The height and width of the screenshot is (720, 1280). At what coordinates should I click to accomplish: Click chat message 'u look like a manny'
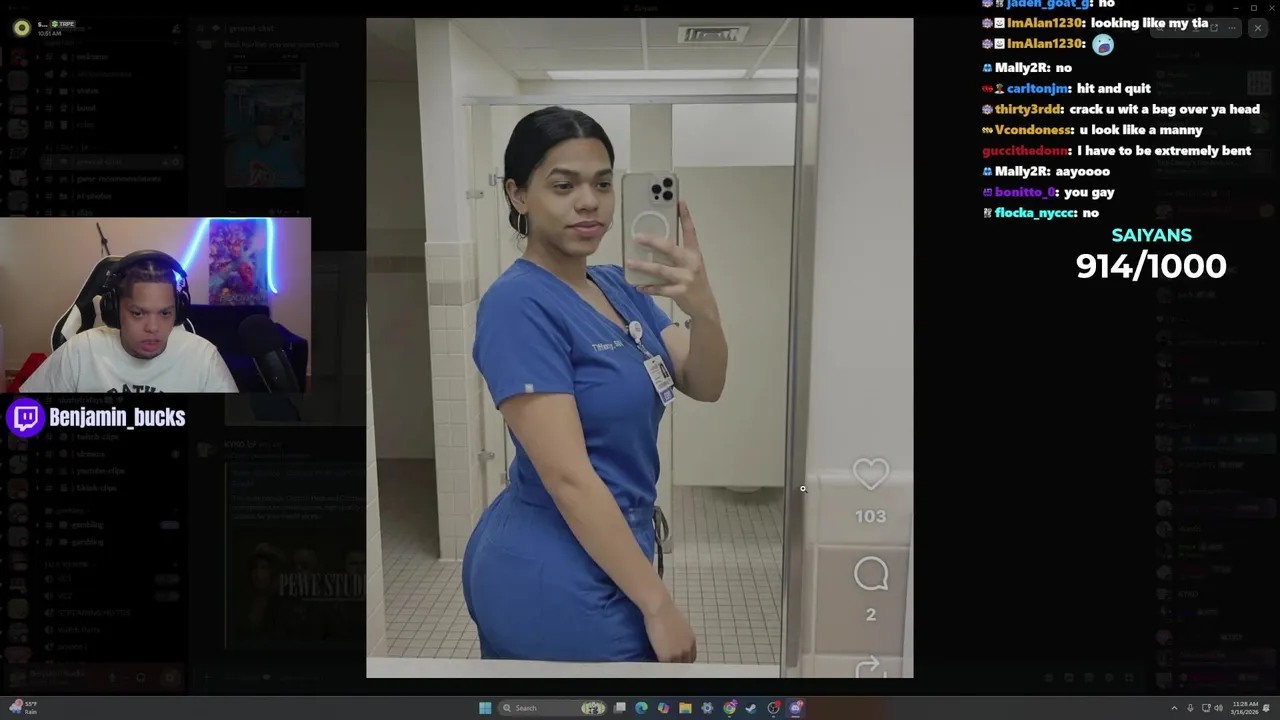click(1141, 130)
